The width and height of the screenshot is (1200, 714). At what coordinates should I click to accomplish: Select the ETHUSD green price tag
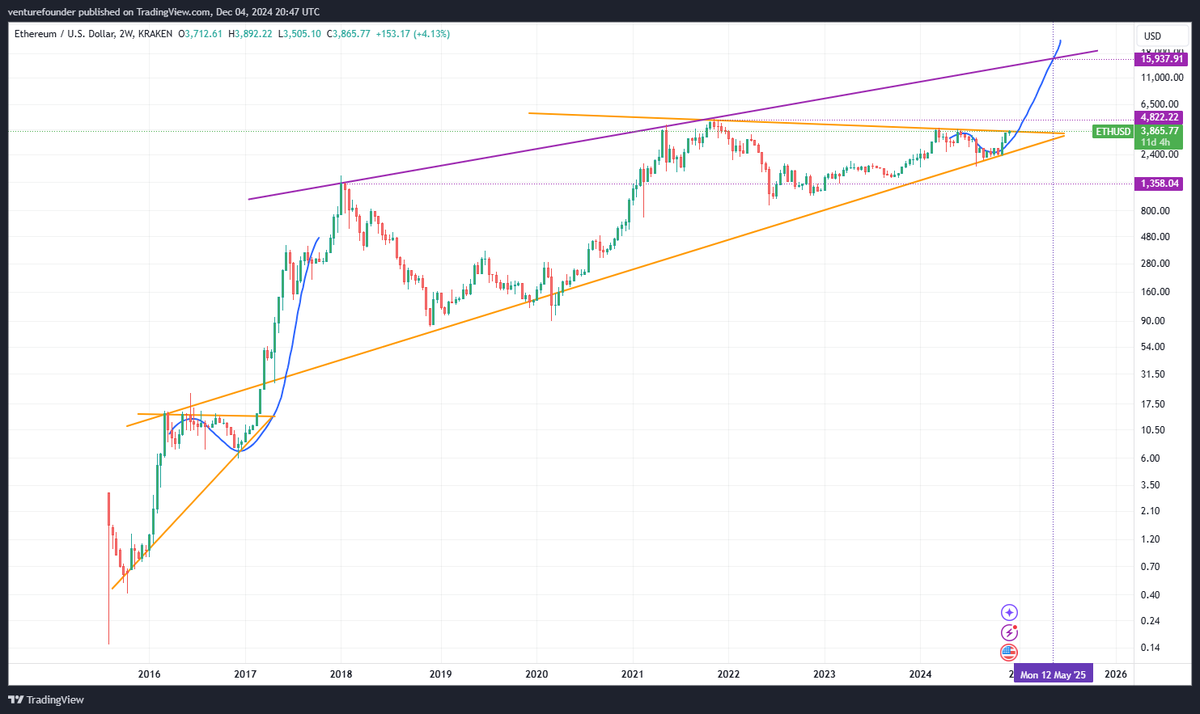pyautogui.click(x=1112, y=131)
